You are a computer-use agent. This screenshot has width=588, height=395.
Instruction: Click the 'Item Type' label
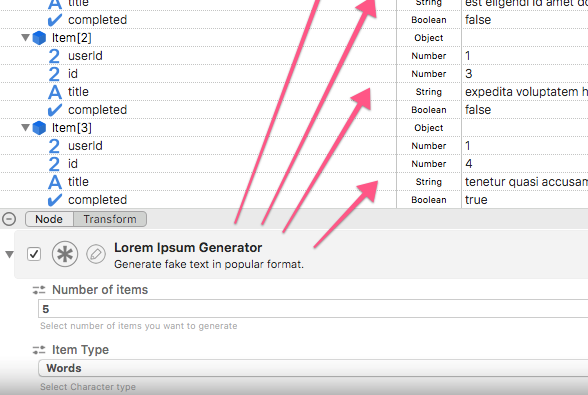[80, 350]
